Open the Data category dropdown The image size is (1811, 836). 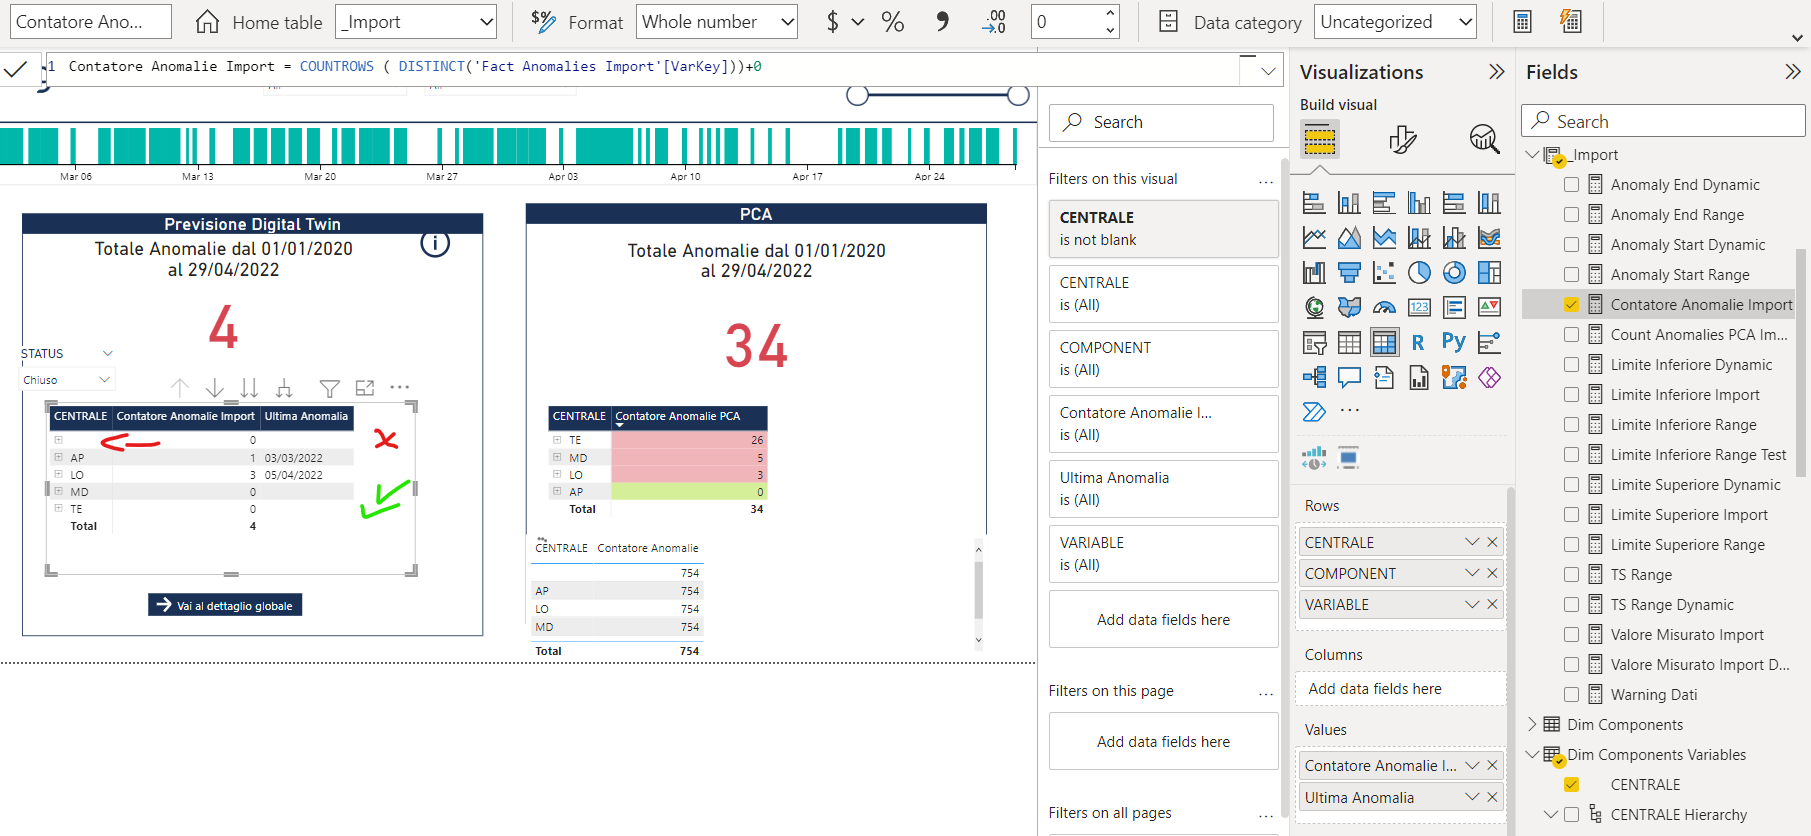point(1396,22)
